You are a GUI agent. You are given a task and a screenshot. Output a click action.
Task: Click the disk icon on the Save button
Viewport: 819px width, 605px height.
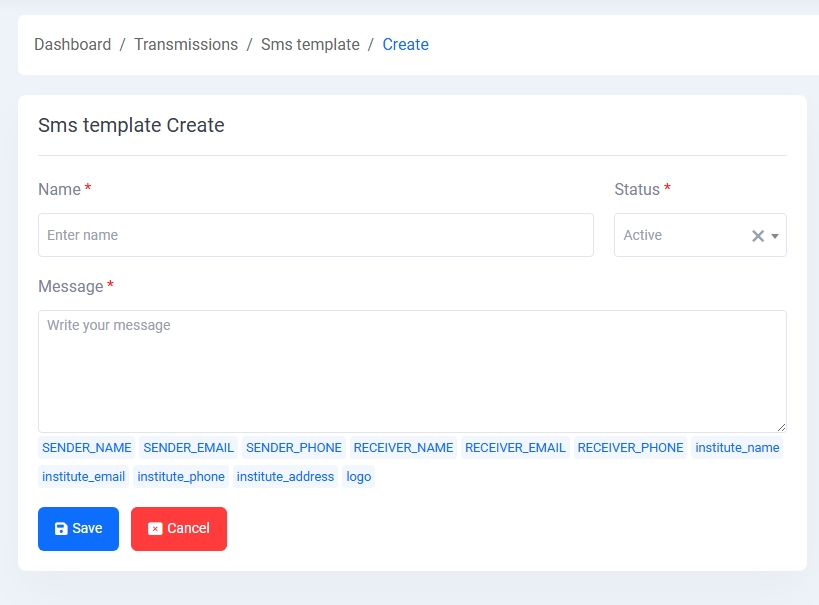pyautogui.click(x=62, y=528)
